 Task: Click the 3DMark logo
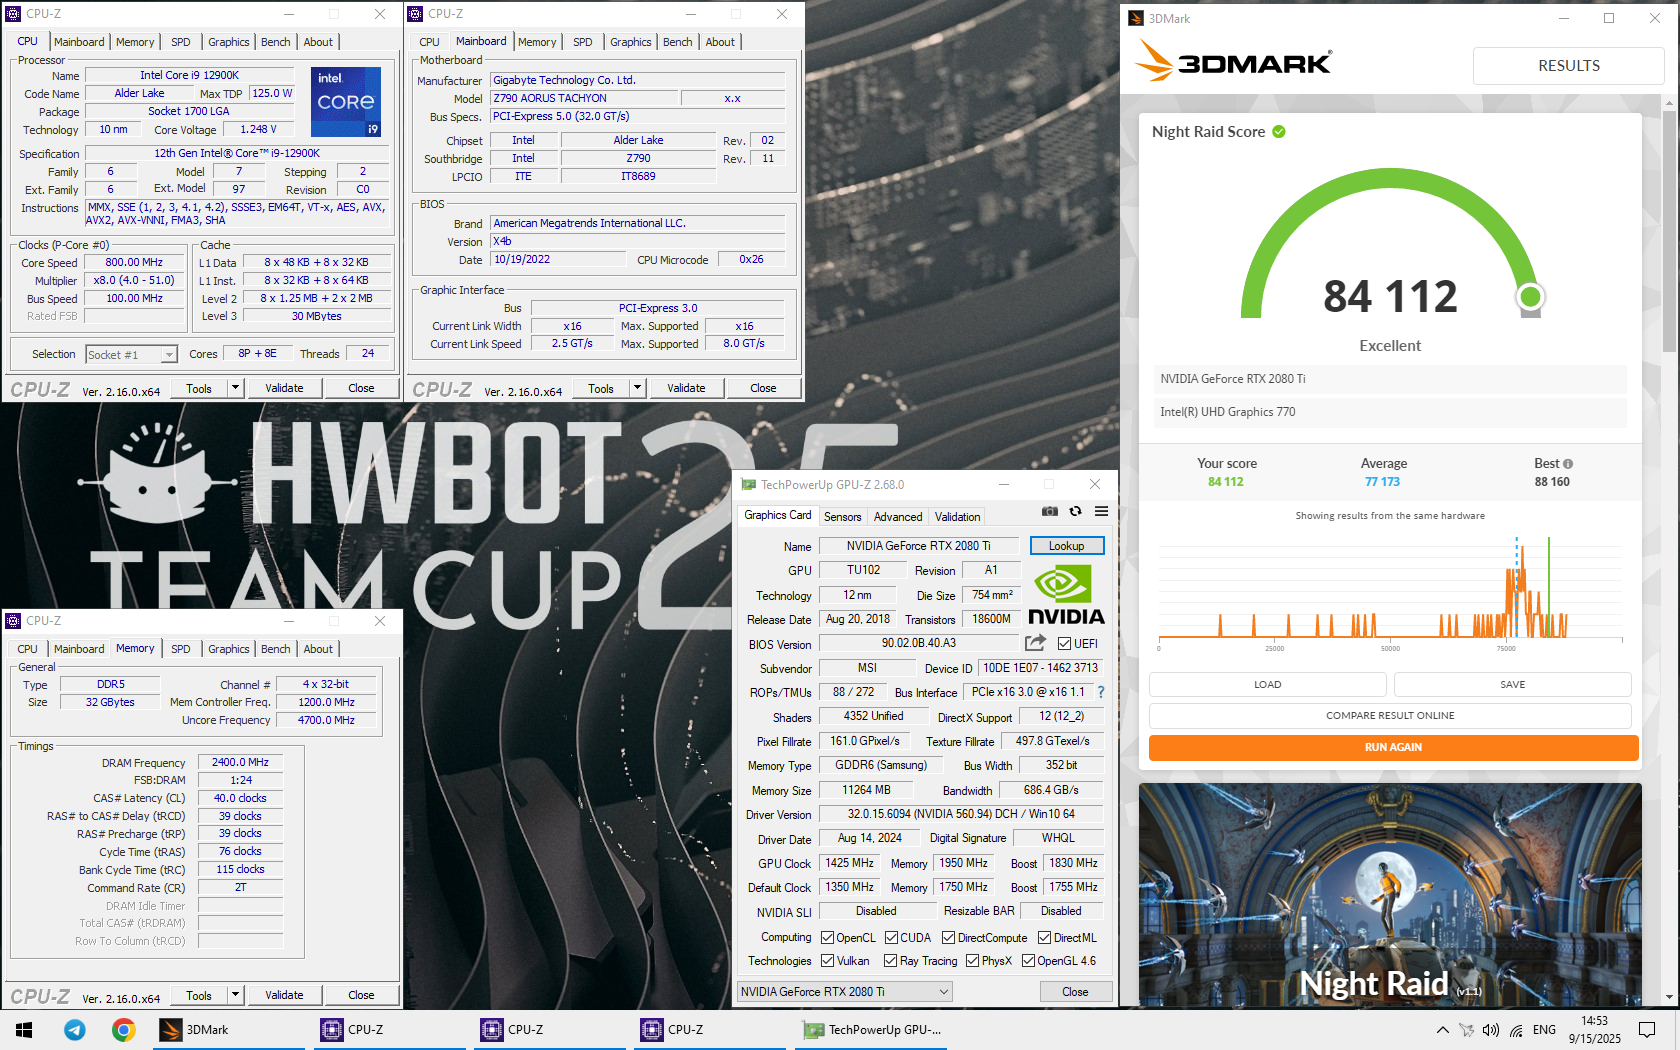(1234, 62)
